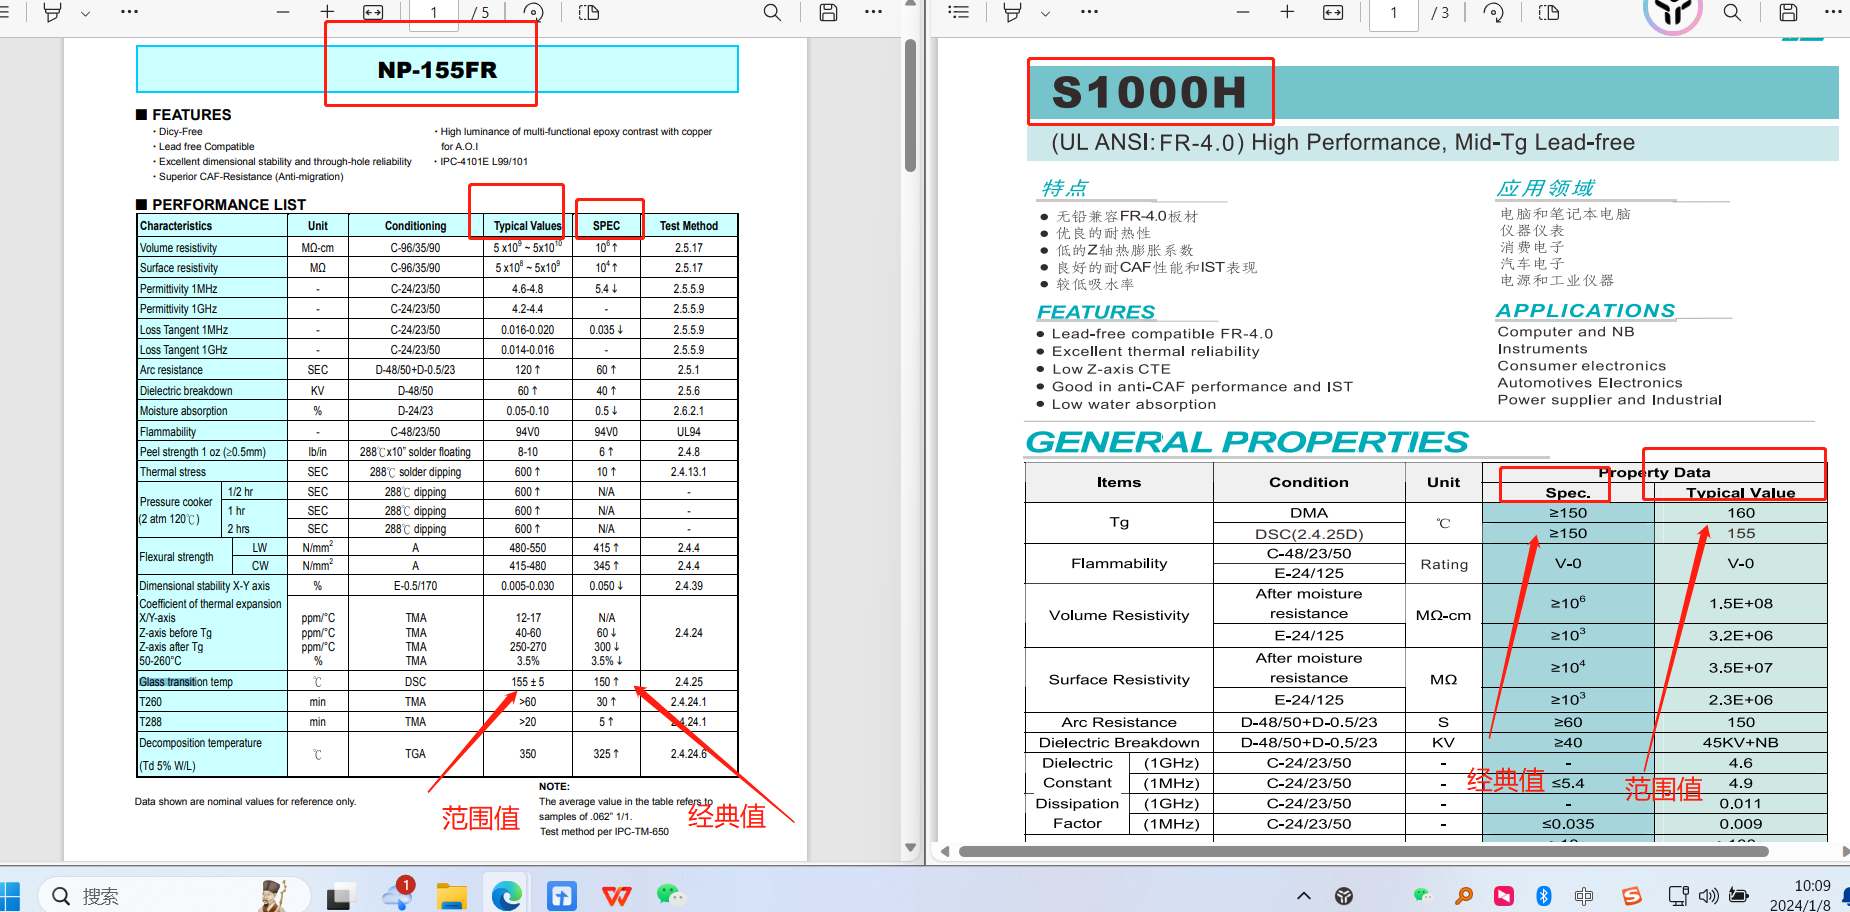
Task: Open more tools menu in left PDF toolbar
Action: (x=129, y=12)
